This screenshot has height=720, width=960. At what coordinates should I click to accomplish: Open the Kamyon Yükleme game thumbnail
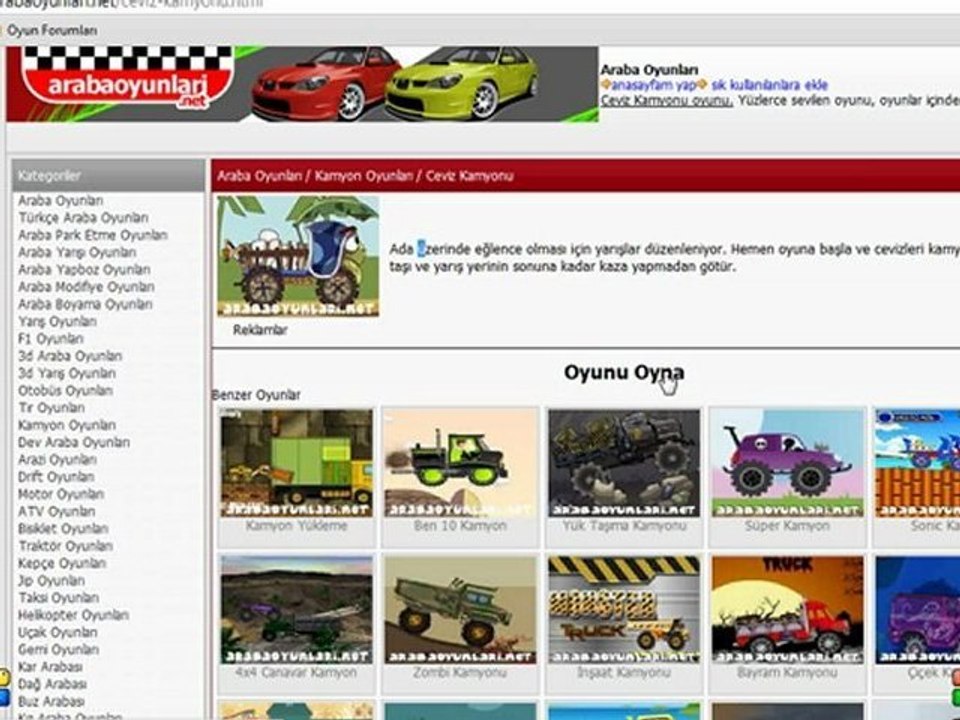[x=296, y=463]
